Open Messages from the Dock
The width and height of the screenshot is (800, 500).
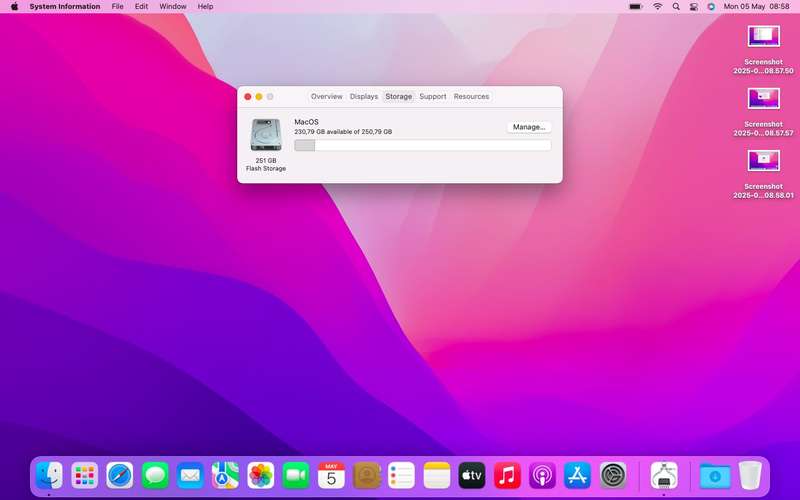coord(155,476)
